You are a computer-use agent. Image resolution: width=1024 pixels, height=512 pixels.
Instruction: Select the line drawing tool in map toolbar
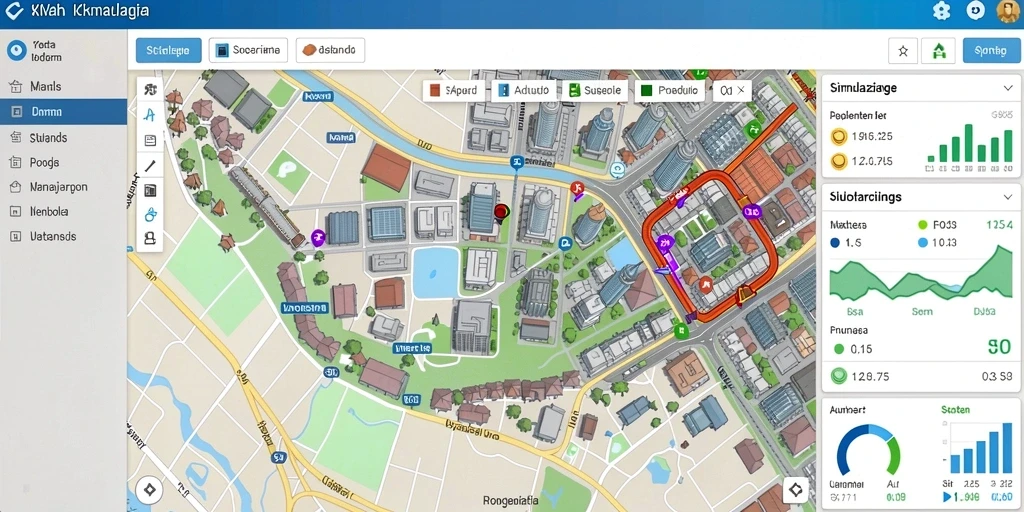pyautogui.click(x=150, y=166)
